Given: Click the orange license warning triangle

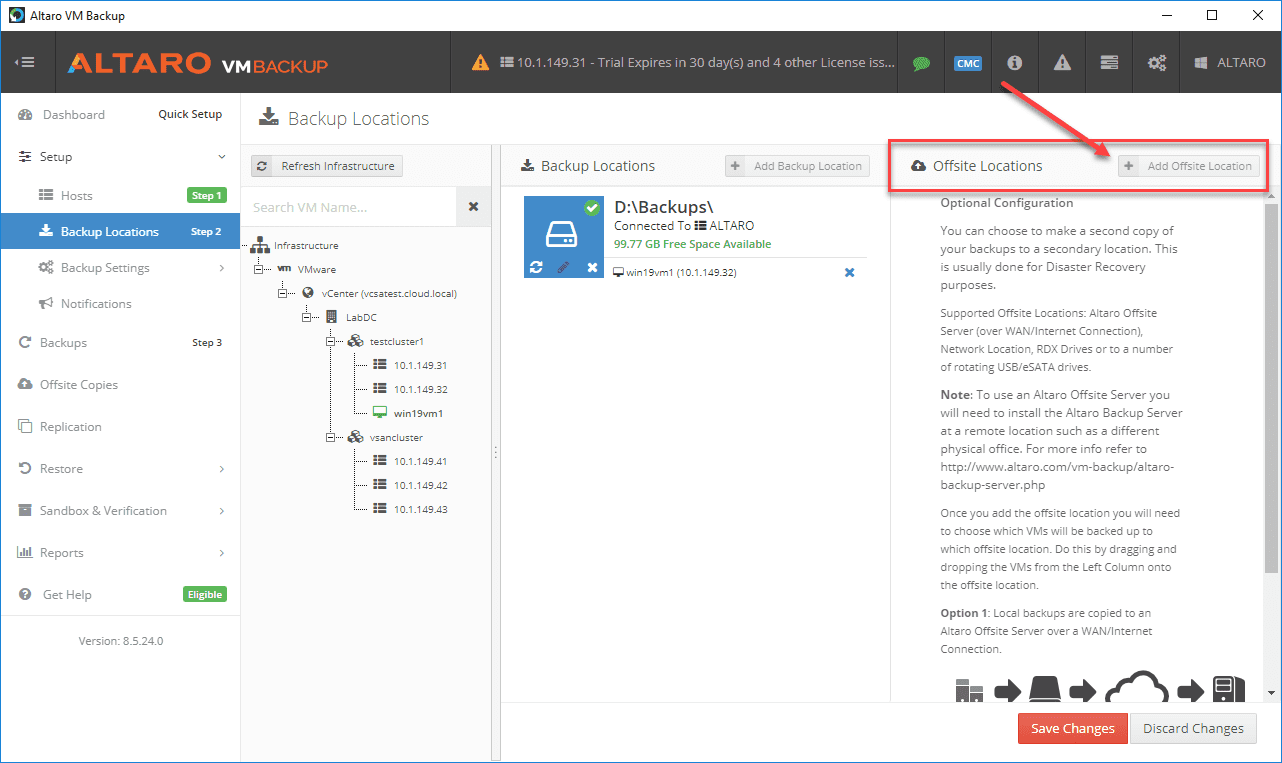Looking at the screenshot, I should [481, 62].
